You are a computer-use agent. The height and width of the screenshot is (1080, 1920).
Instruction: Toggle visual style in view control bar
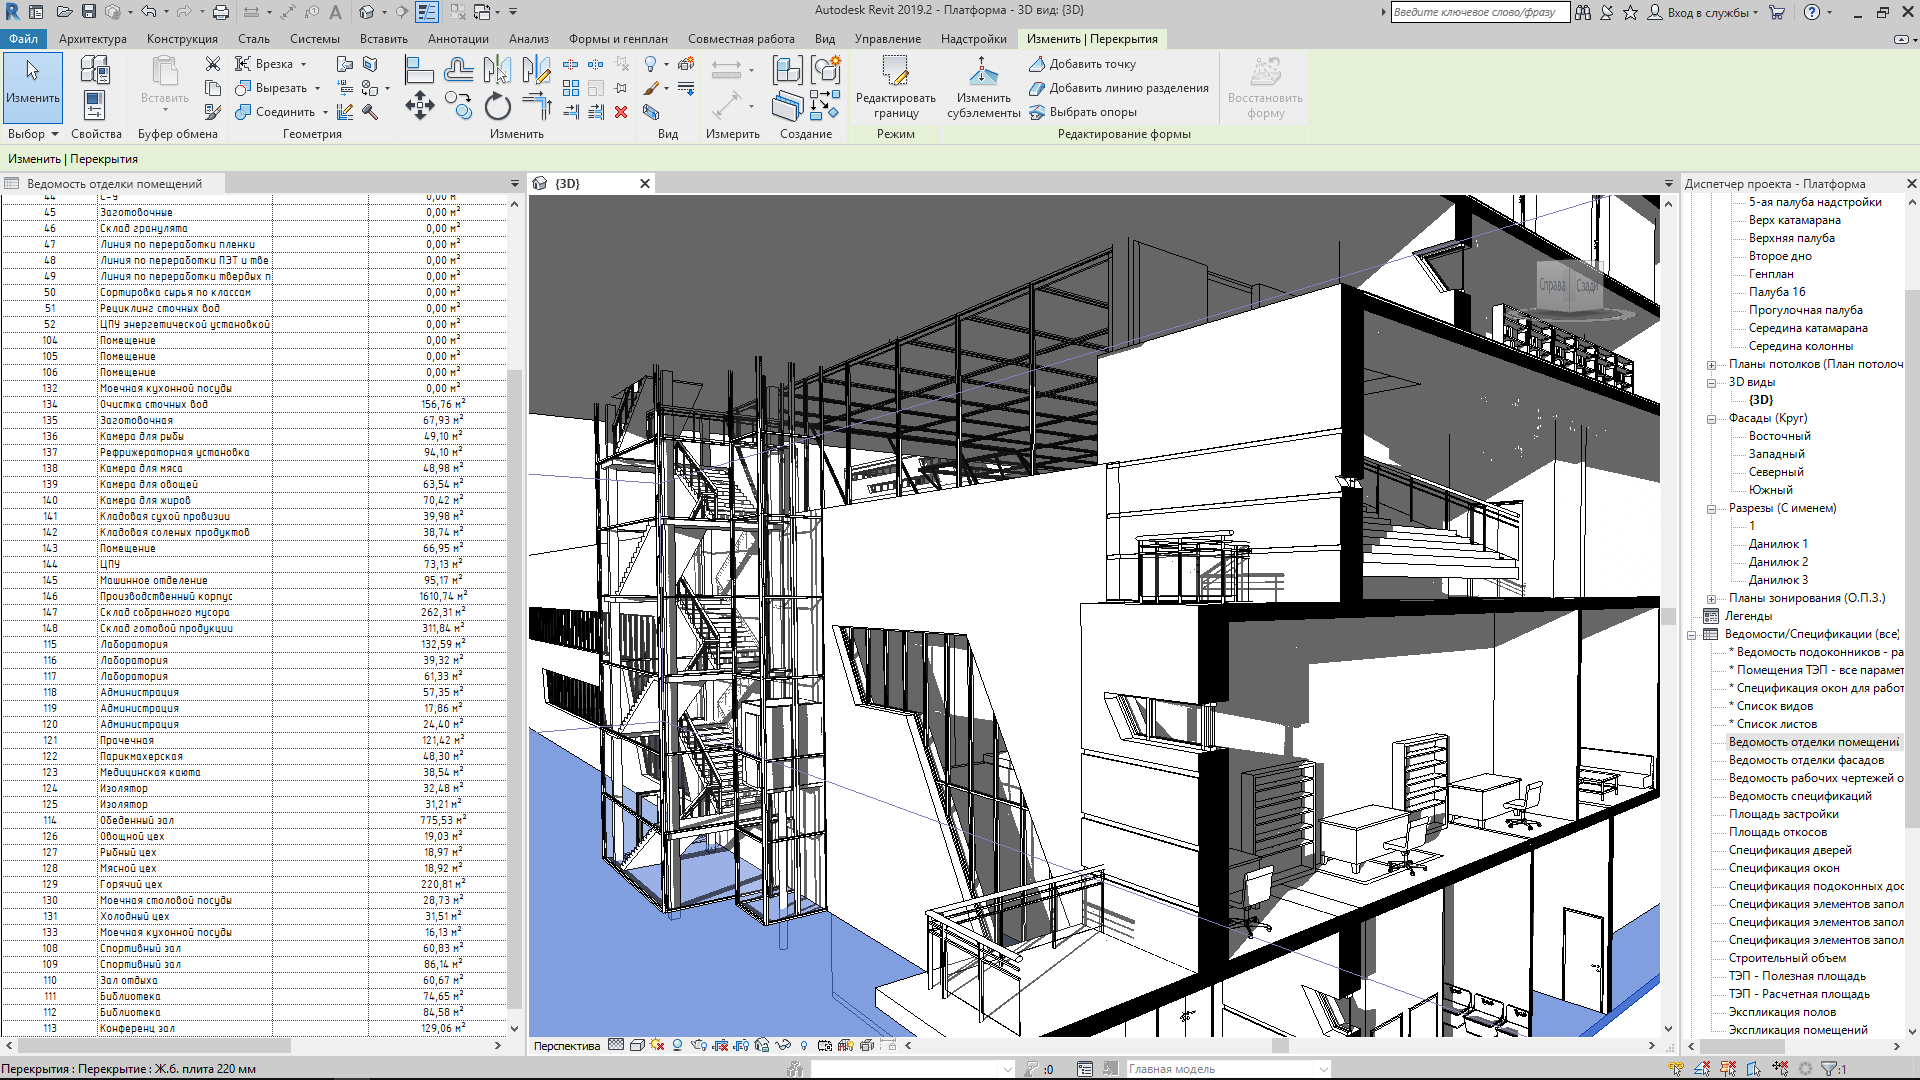pos(636,1045)
